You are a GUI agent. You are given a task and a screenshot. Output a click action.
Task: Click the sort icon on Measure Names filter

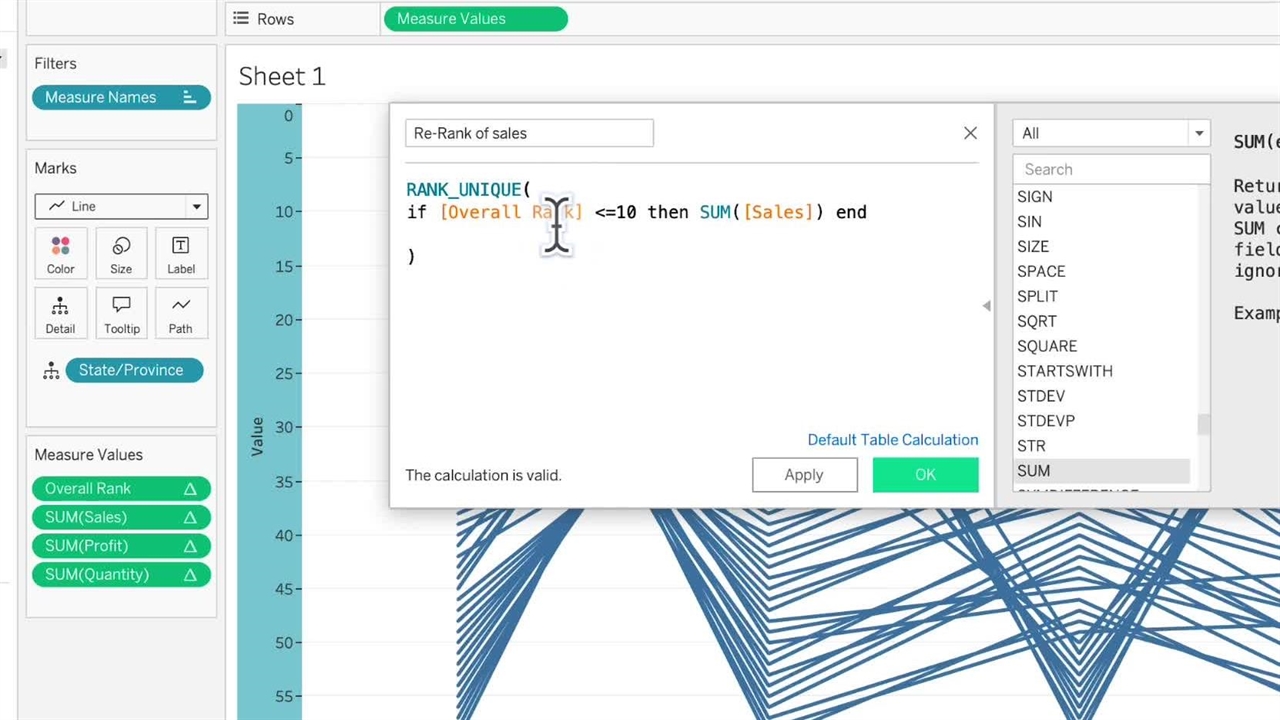(189, 97)
